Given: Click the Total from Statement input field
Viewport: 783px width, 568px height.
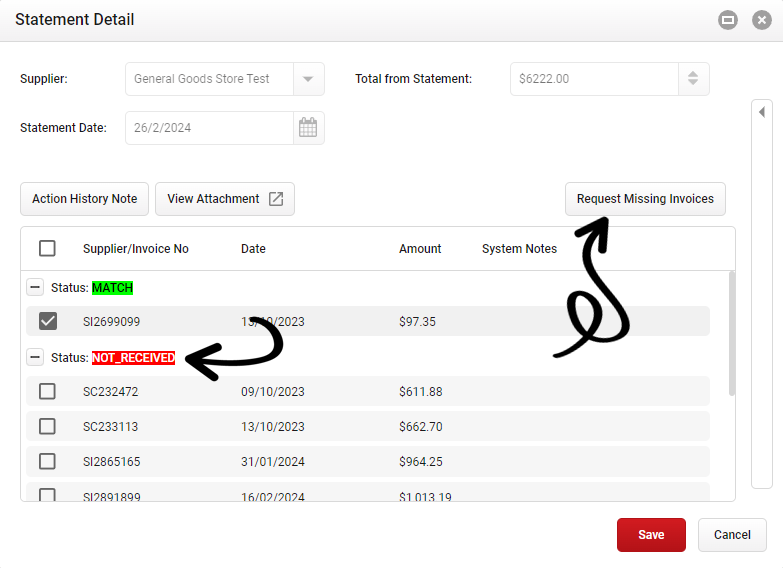Looking at the screenshot, I should [593, 79].
